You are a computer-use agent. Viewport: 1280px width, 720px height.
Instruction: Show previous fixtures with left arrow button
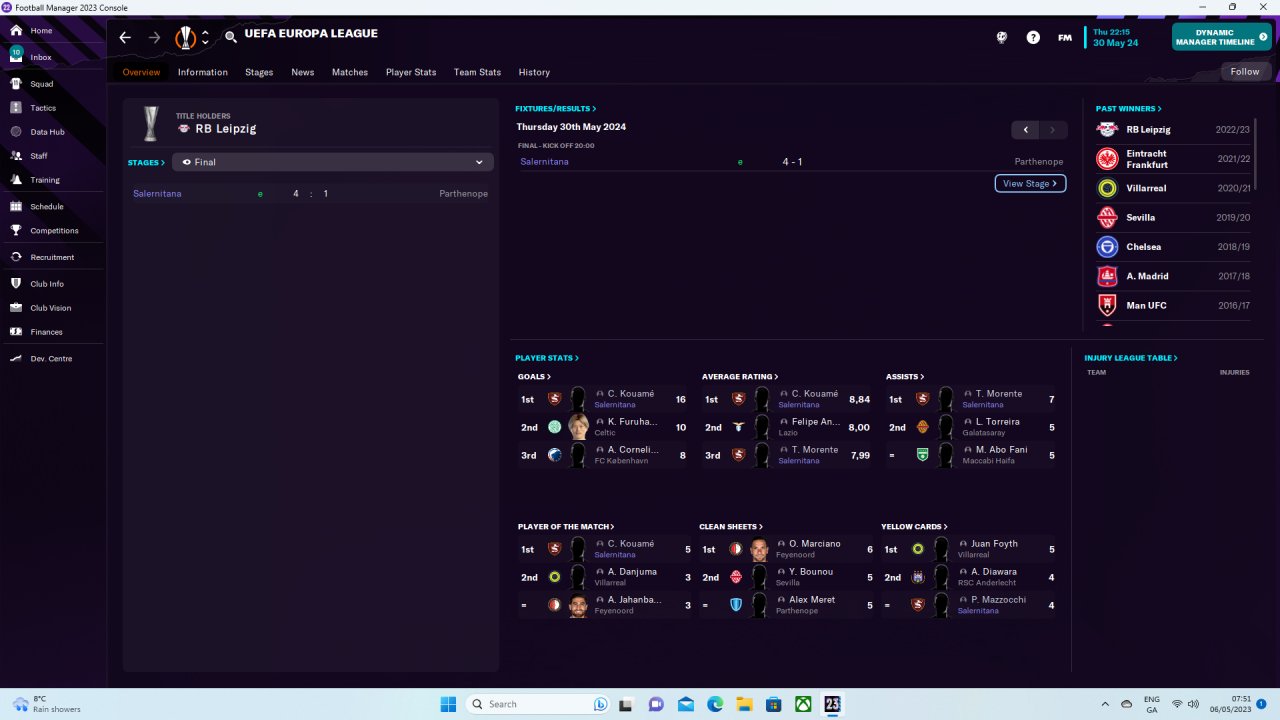pyautogui.click(x=1025, y=130)
